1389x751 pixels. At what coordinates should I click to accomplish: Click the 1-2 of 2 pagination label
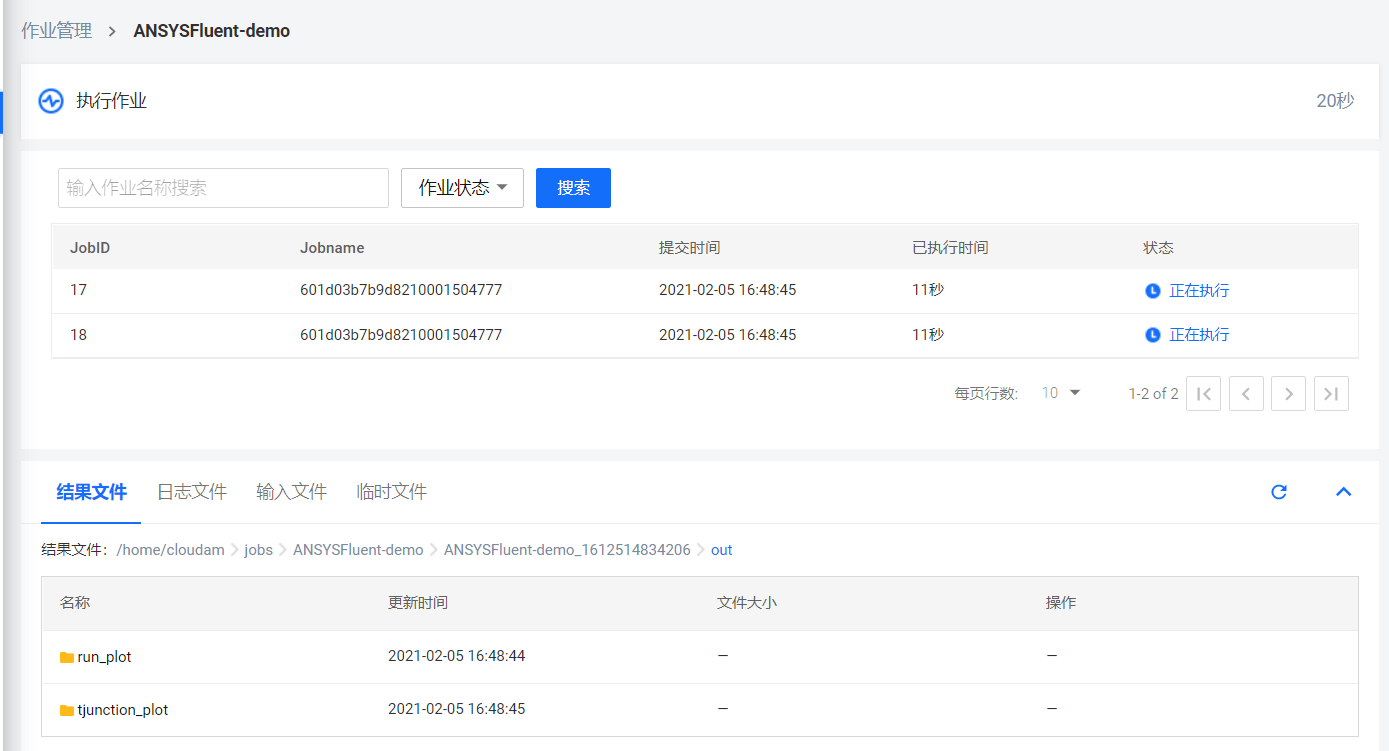tap(1153, 394)
